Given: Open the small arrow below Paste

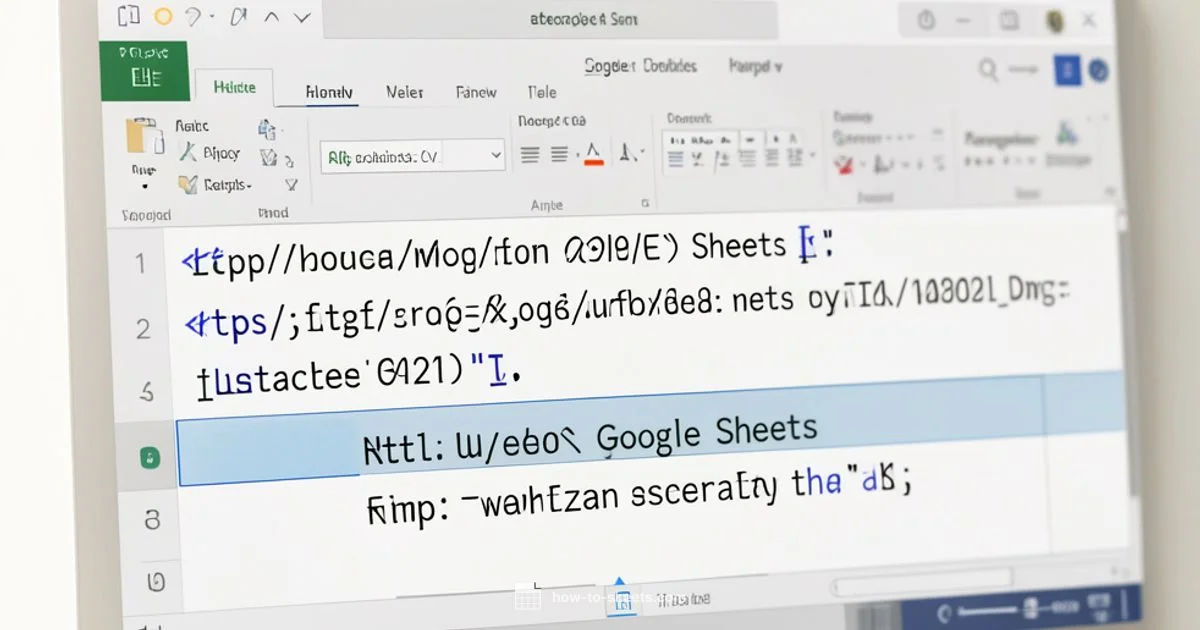Looking at the screenshot, I should (x=145, y=186).
